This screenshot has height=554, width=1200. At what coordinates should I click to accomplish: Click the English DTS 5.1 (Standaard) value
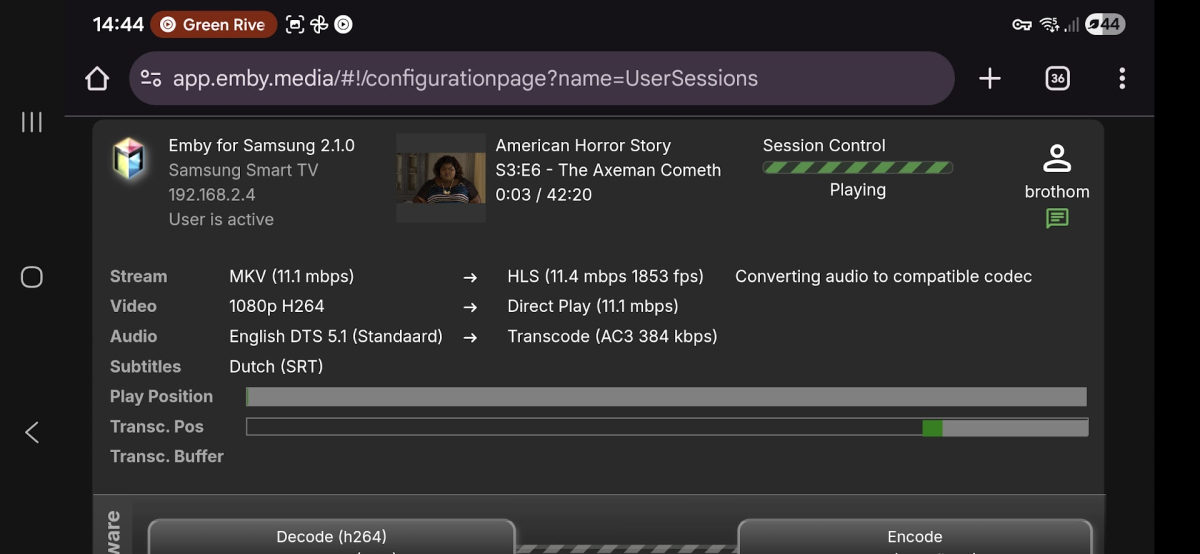click(336, 336)
